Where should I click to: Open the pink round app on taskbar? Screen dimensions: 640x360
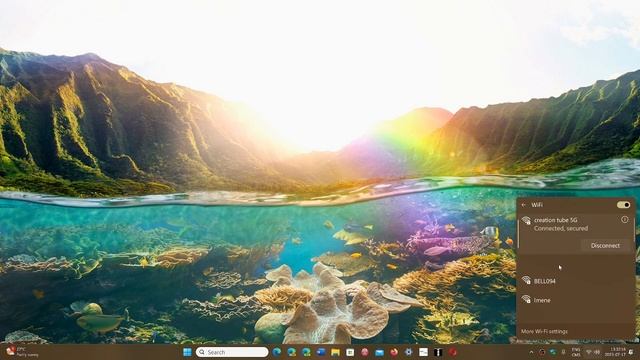365,352
